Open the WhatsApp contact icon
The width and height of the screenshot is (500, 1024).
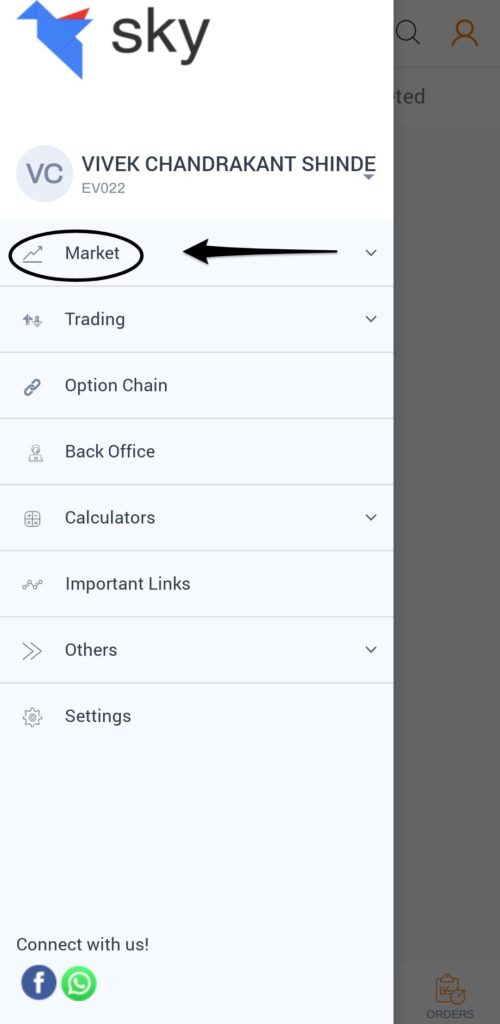79,983
